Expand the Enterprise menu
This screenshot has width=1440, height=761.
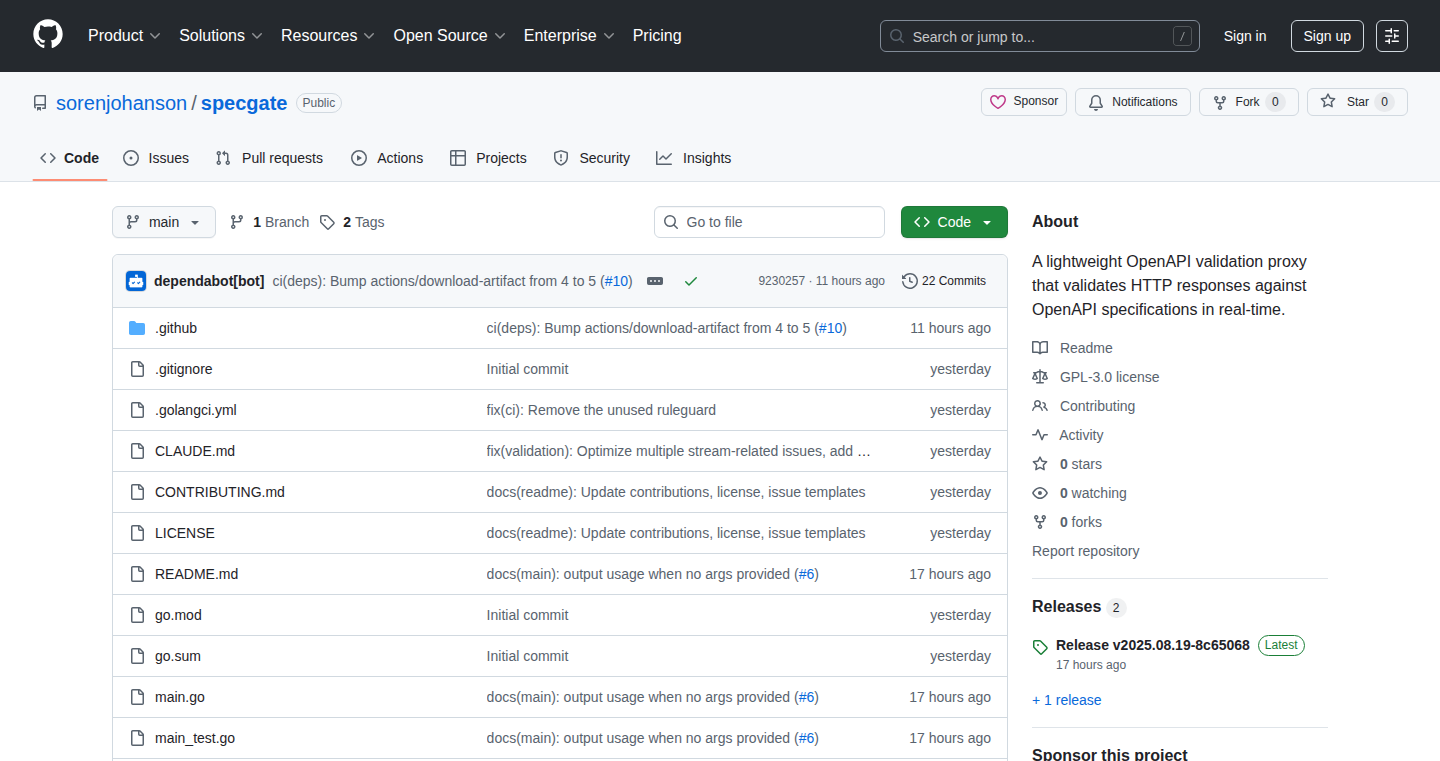pos(569,36)
